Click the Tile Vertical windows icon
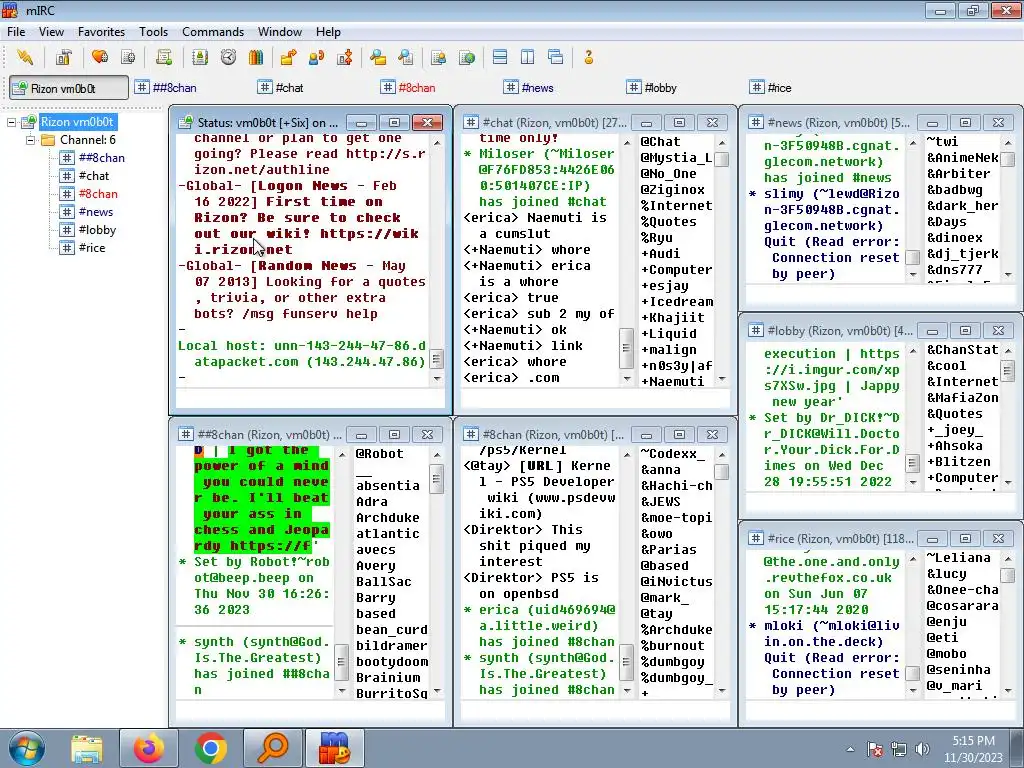Viewport: 1024px width, 768px height. click(528, 57)
